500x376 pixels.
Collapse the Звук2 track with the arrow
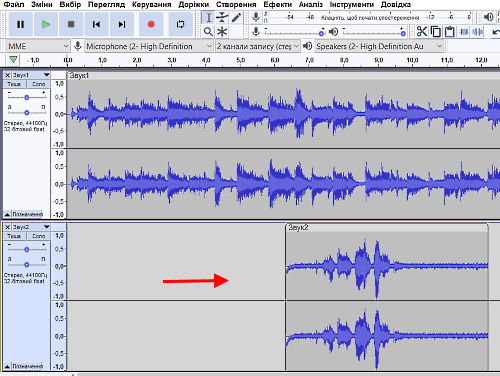point(7,366)
